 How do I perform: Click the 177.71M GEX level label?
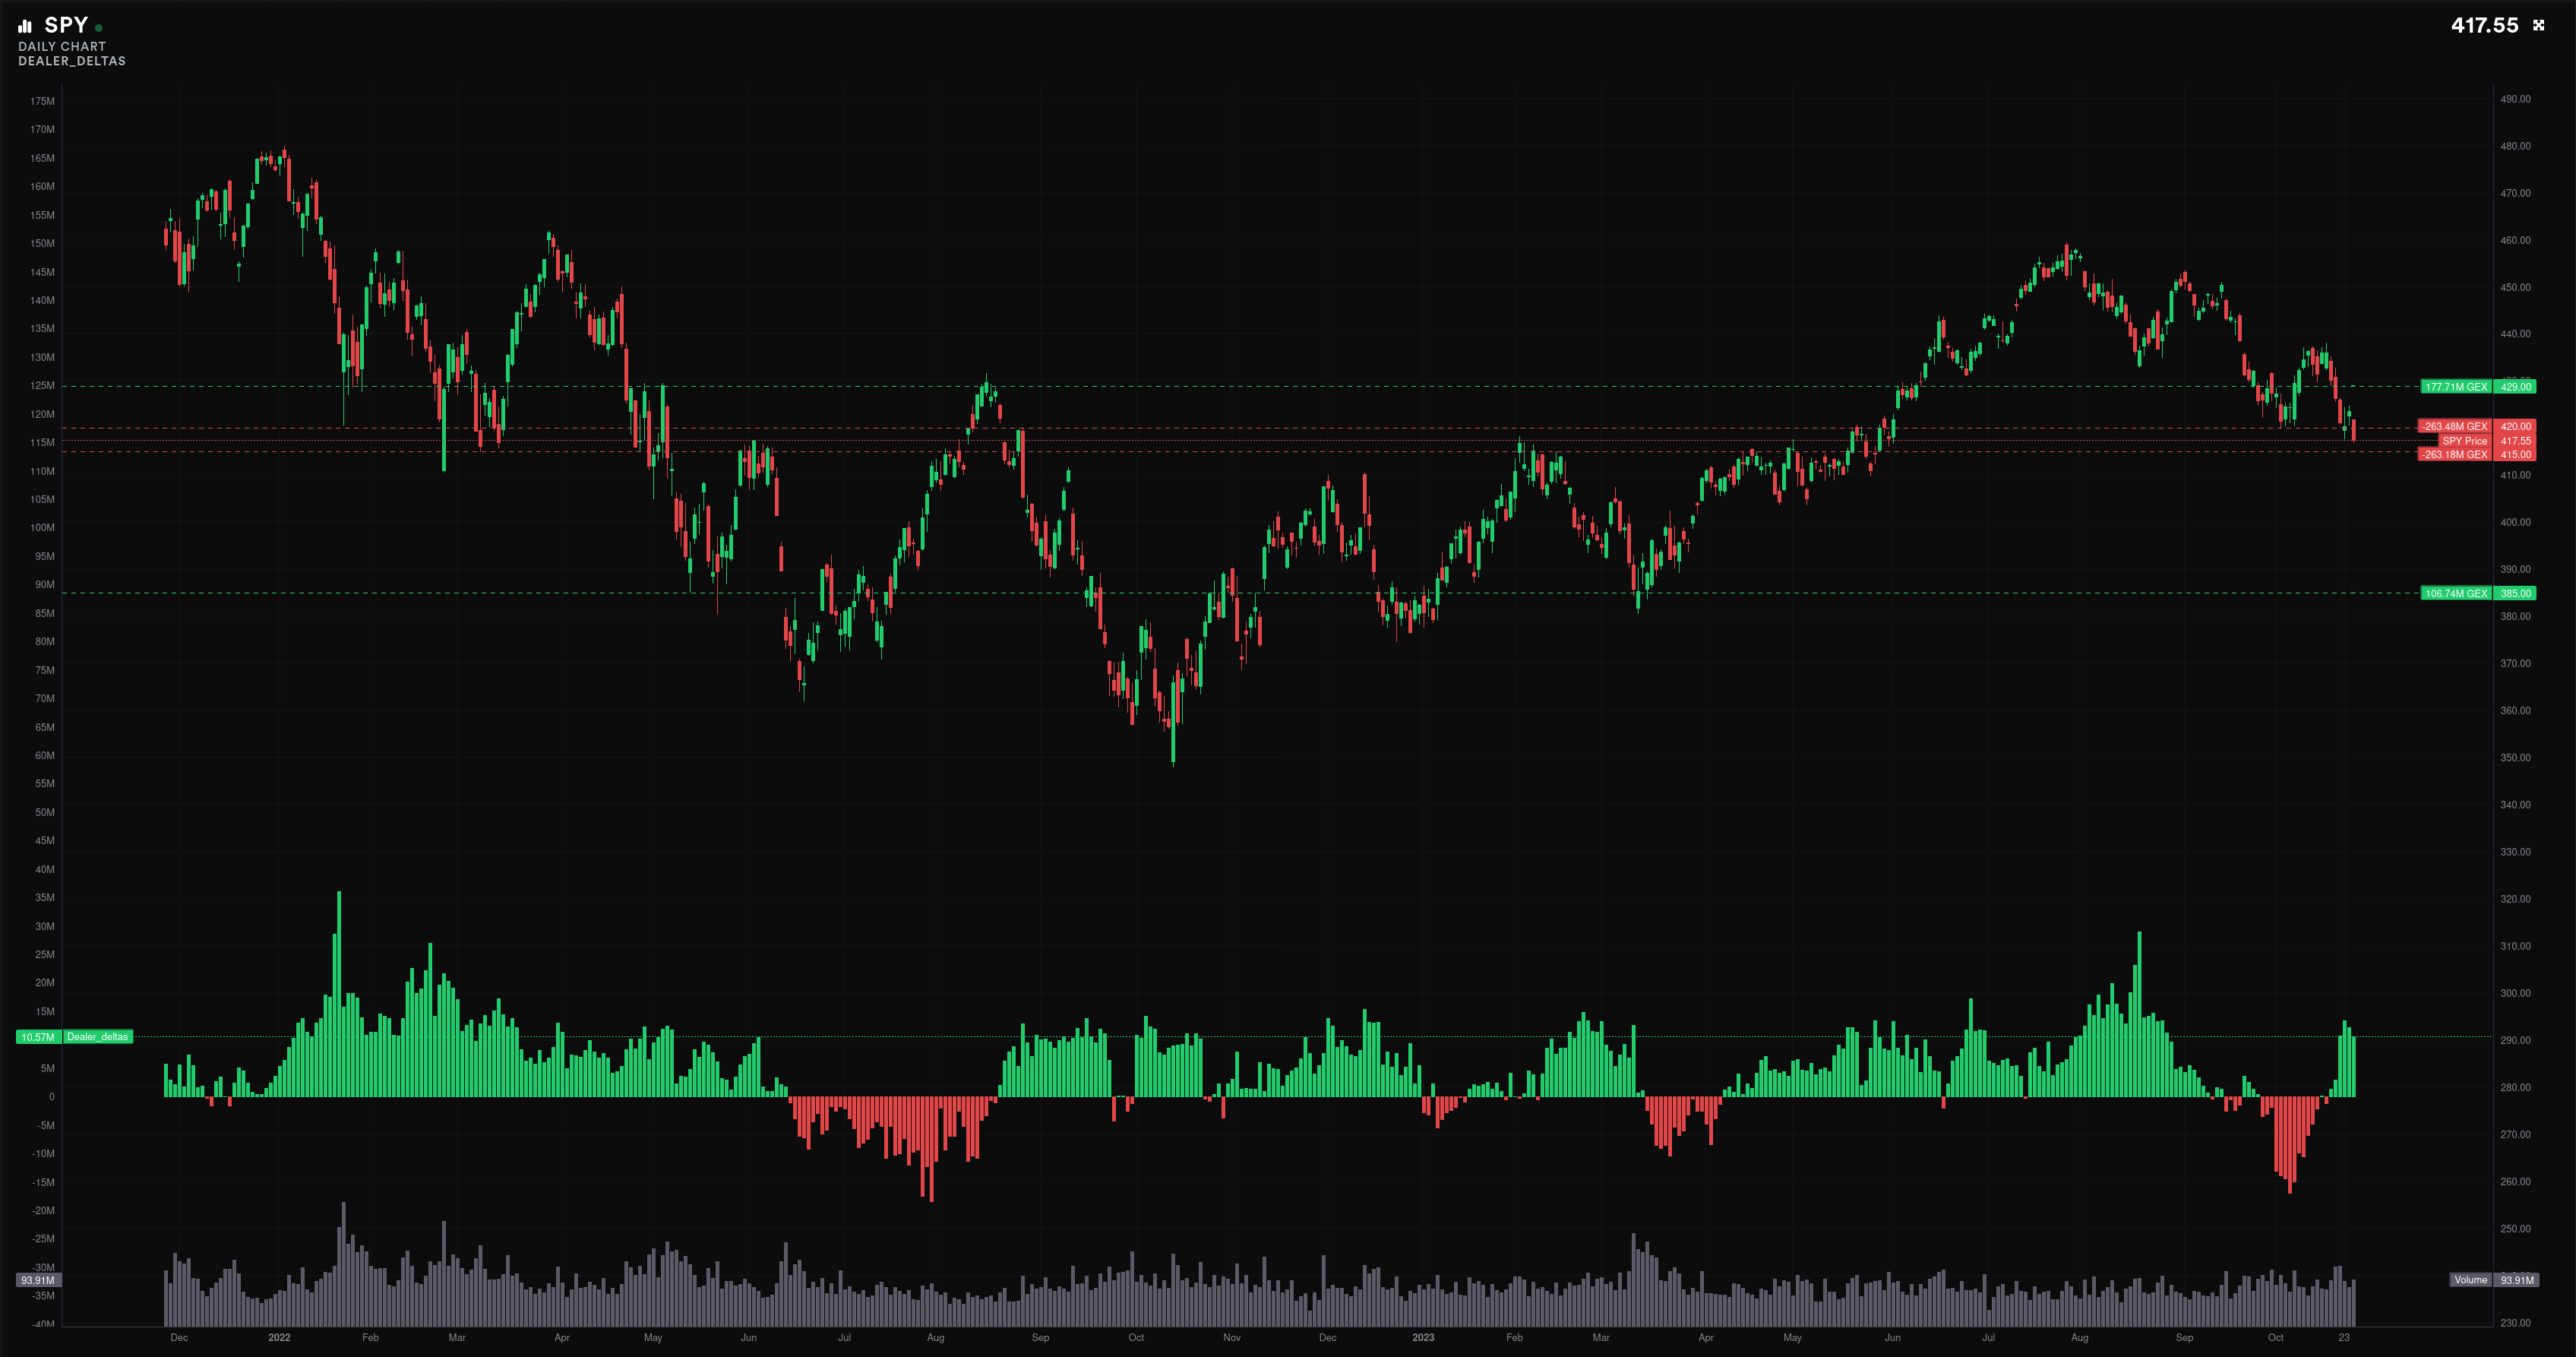2456,387
